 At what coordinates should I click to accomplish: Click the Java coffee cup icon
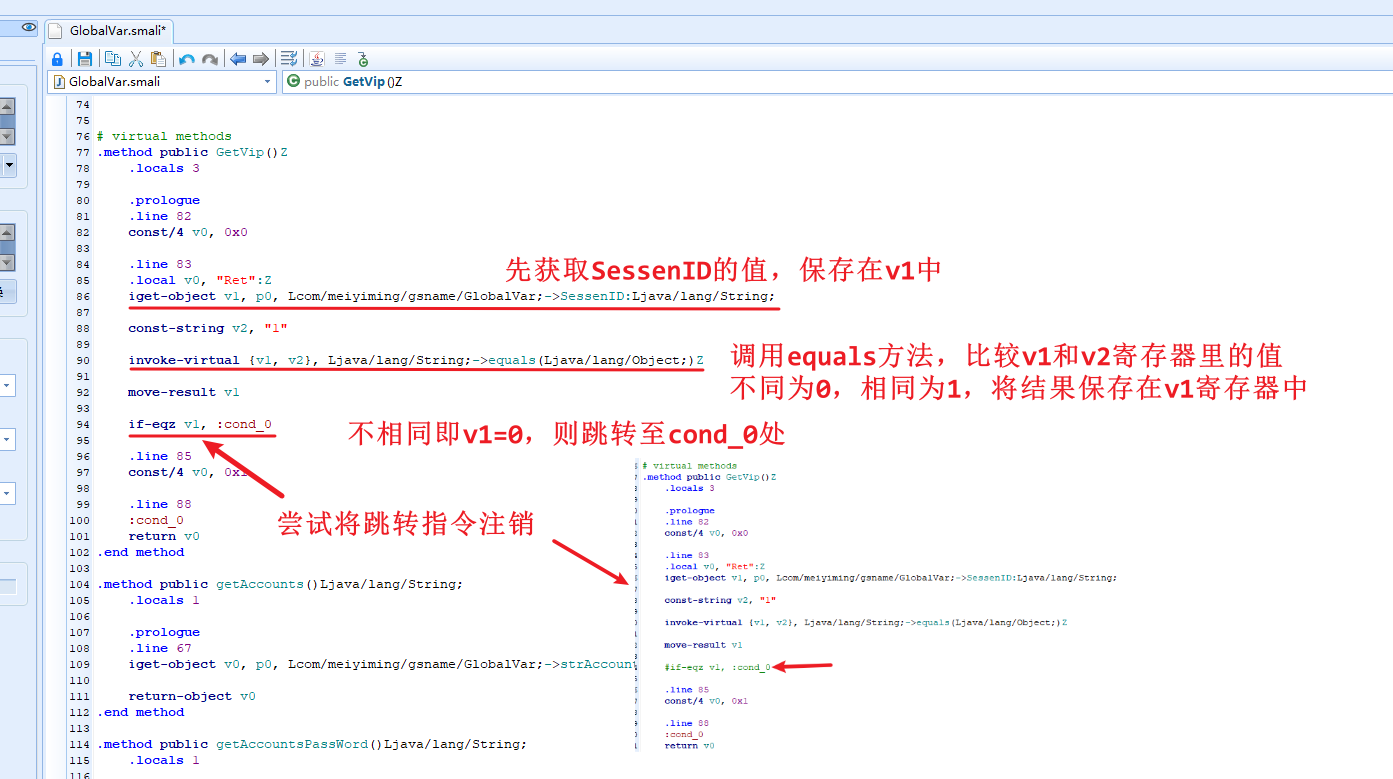point(317,59)
